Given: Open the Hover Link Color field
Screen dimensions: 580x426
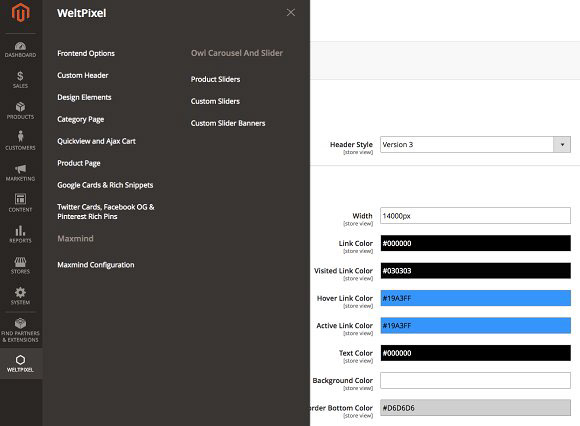Looking at the screenshot, I should tap(475, 298).
